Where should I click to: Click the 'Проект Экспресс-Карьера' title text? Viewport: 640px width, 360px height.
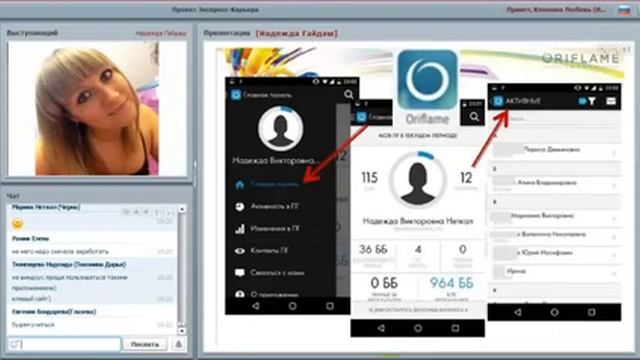(215, 9)
